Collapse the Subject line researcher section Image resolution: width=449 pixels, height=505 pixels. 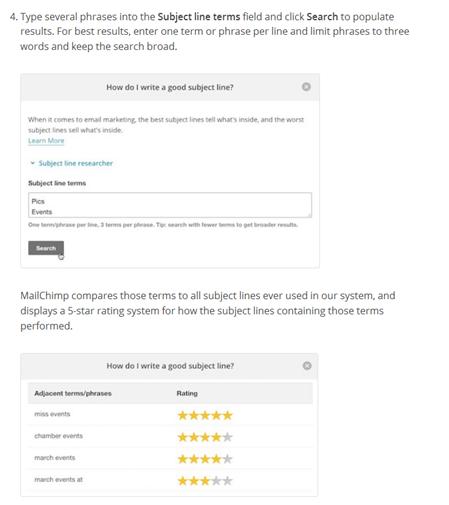point(32,163)
